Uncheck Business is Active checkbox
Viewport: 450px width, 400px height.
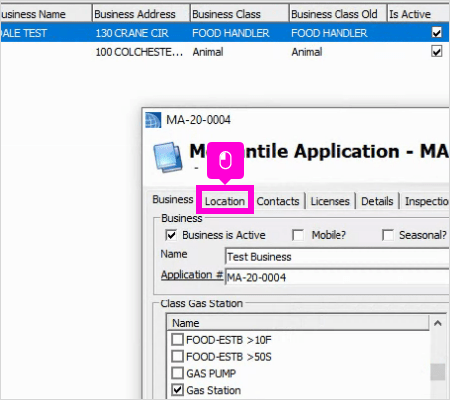[171, 235]
